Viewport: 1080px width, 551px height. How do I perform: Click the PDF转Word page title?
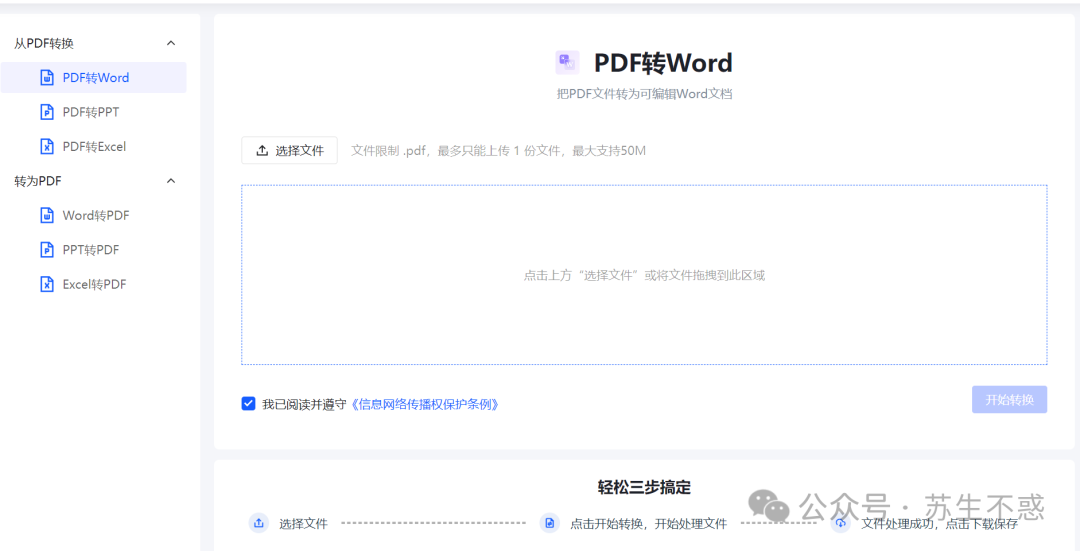click(x=663, y=63)
